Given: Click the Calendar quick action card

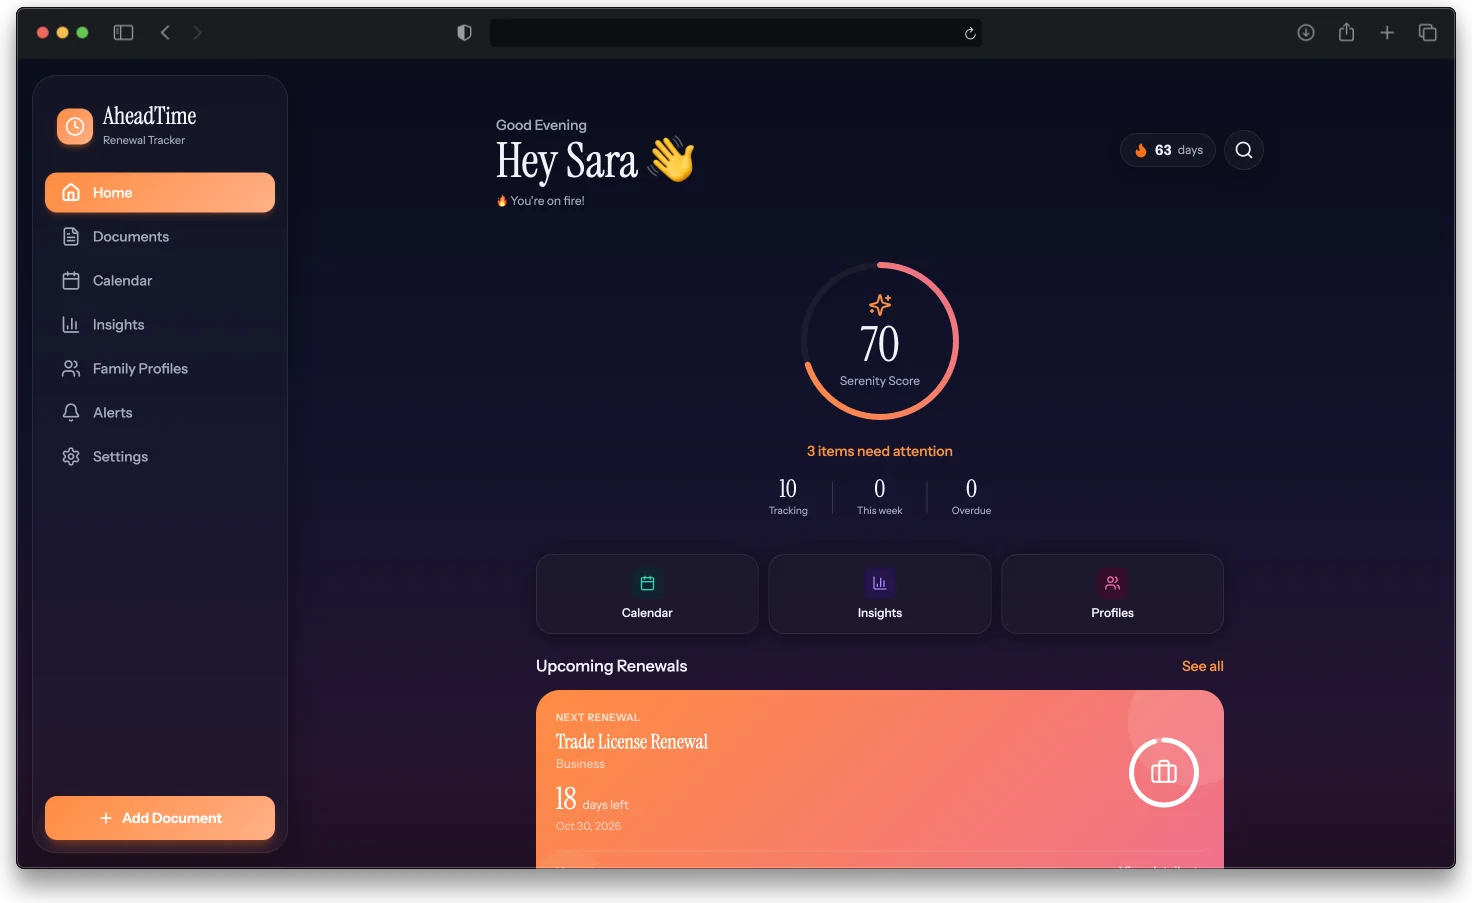Looking at the screenshot, I should [x=647, y=594].
